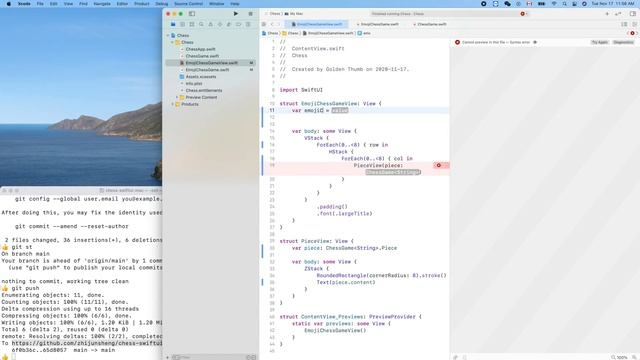Jump to the issue via red issue indicator
Screen dimensions: 640x360
click(x=632, y=33)
